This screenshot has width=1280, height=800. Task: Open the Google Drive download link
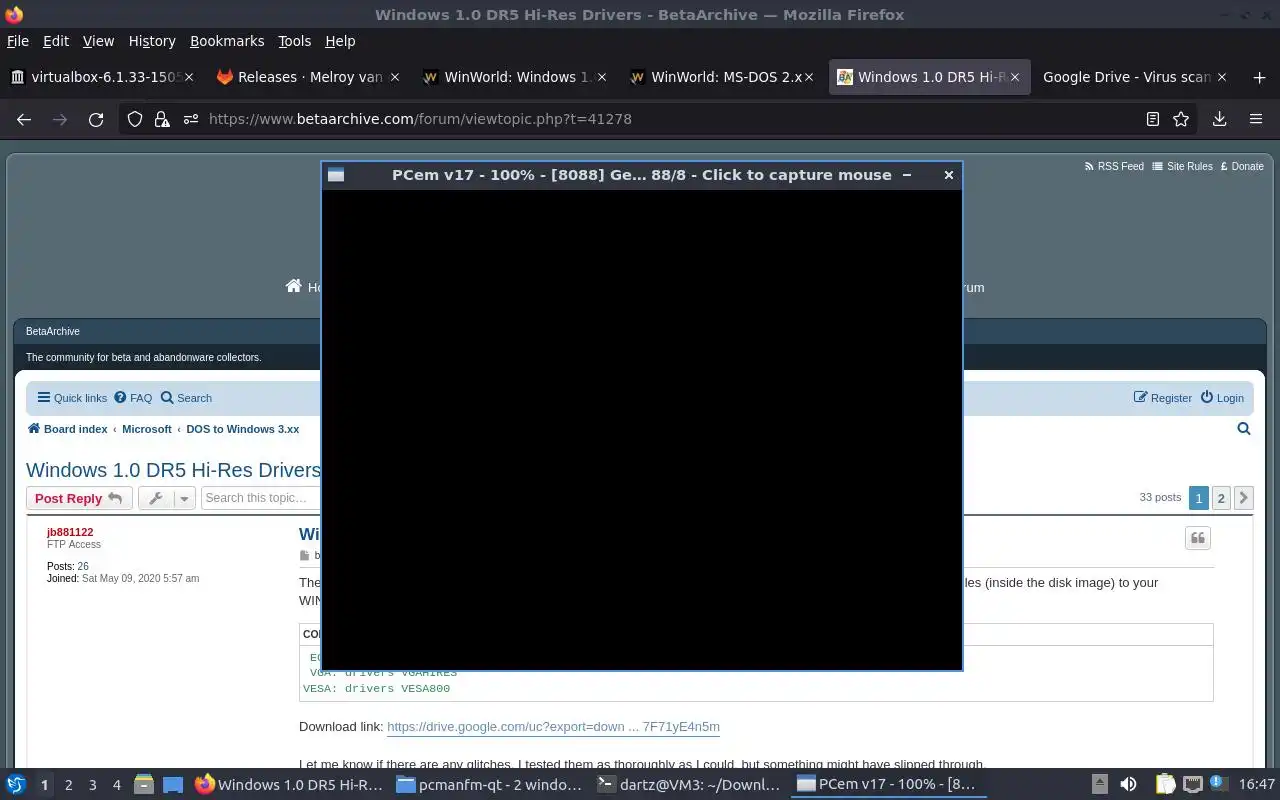pos(553,727)
